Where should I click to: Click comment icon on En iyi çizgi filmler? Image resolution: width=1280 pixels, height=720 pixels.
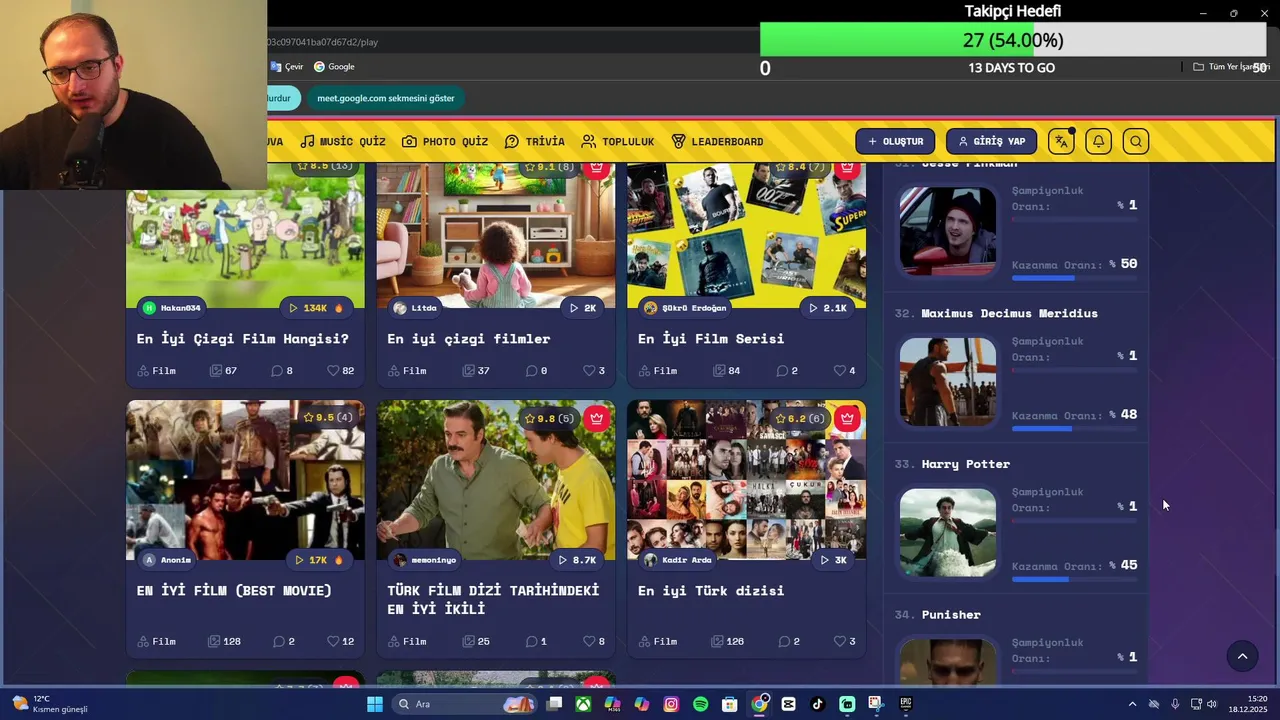(531, 371)
